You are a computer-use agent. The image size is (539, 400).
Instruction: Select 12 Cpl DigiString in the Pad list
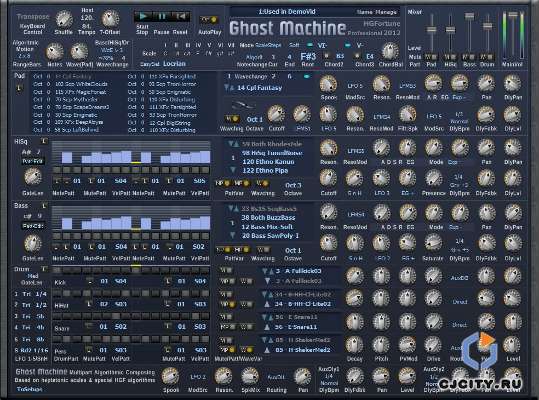(x=170, y=123)
